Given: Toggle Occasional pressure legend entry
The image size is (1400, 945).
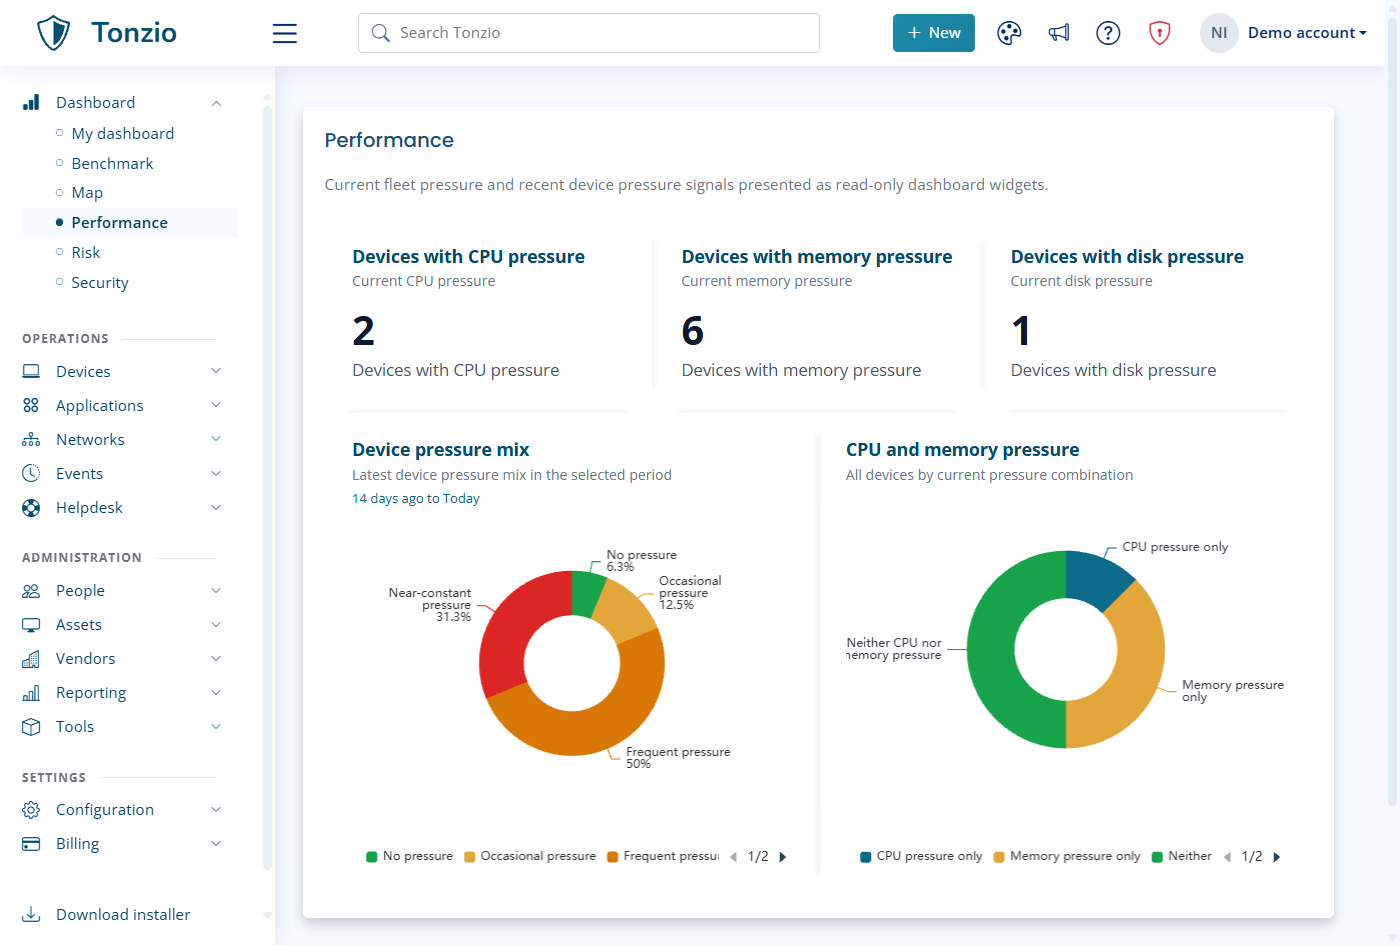Looking at the screenshot, I should 530,856.
